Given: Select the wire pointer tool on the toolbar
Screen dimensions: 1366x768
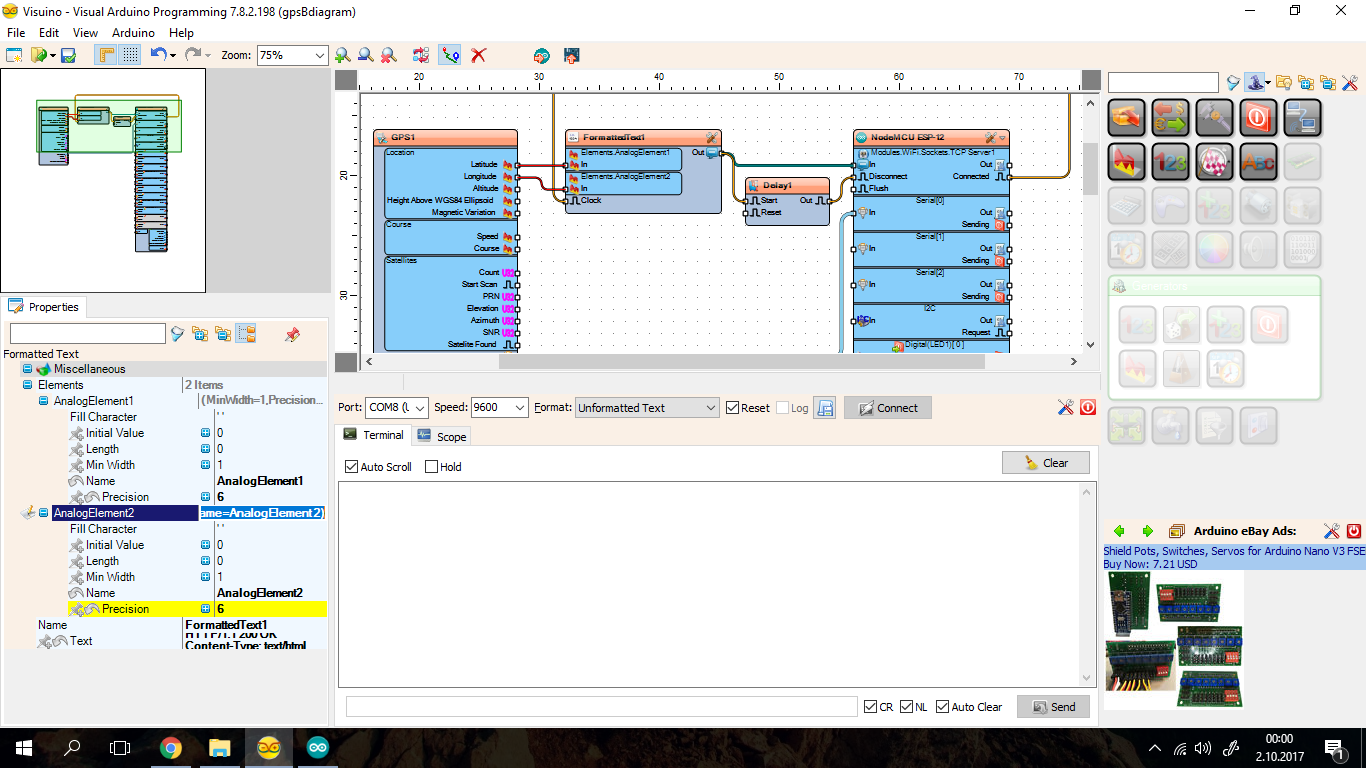Looking at the screenshot, I should pos(449,55).
